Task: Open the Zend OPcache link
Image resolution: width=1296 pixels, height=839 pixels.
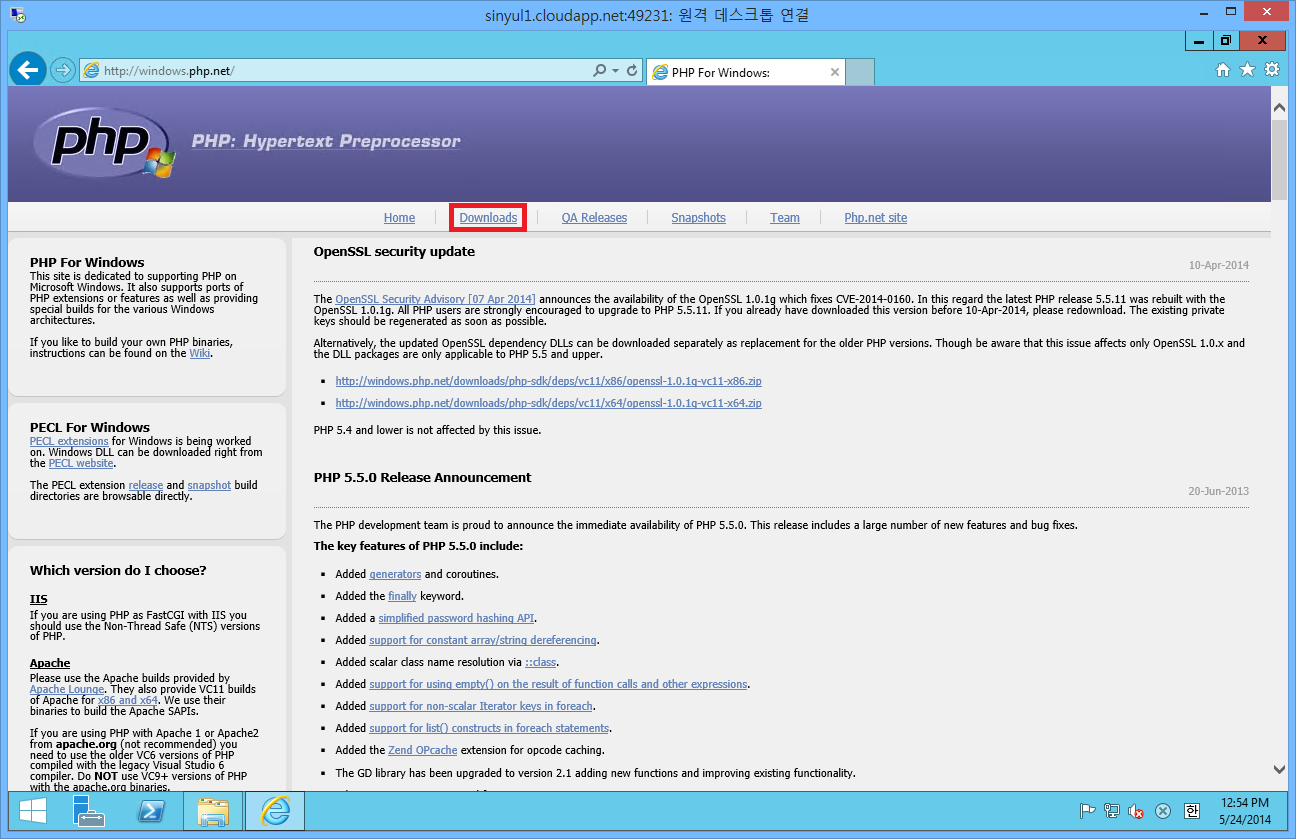Action: tap(423, 750)
